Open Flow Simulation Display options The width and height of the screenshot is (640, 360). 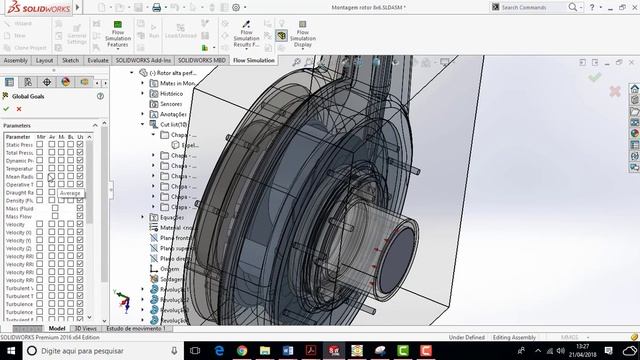(x=302, y=34)
